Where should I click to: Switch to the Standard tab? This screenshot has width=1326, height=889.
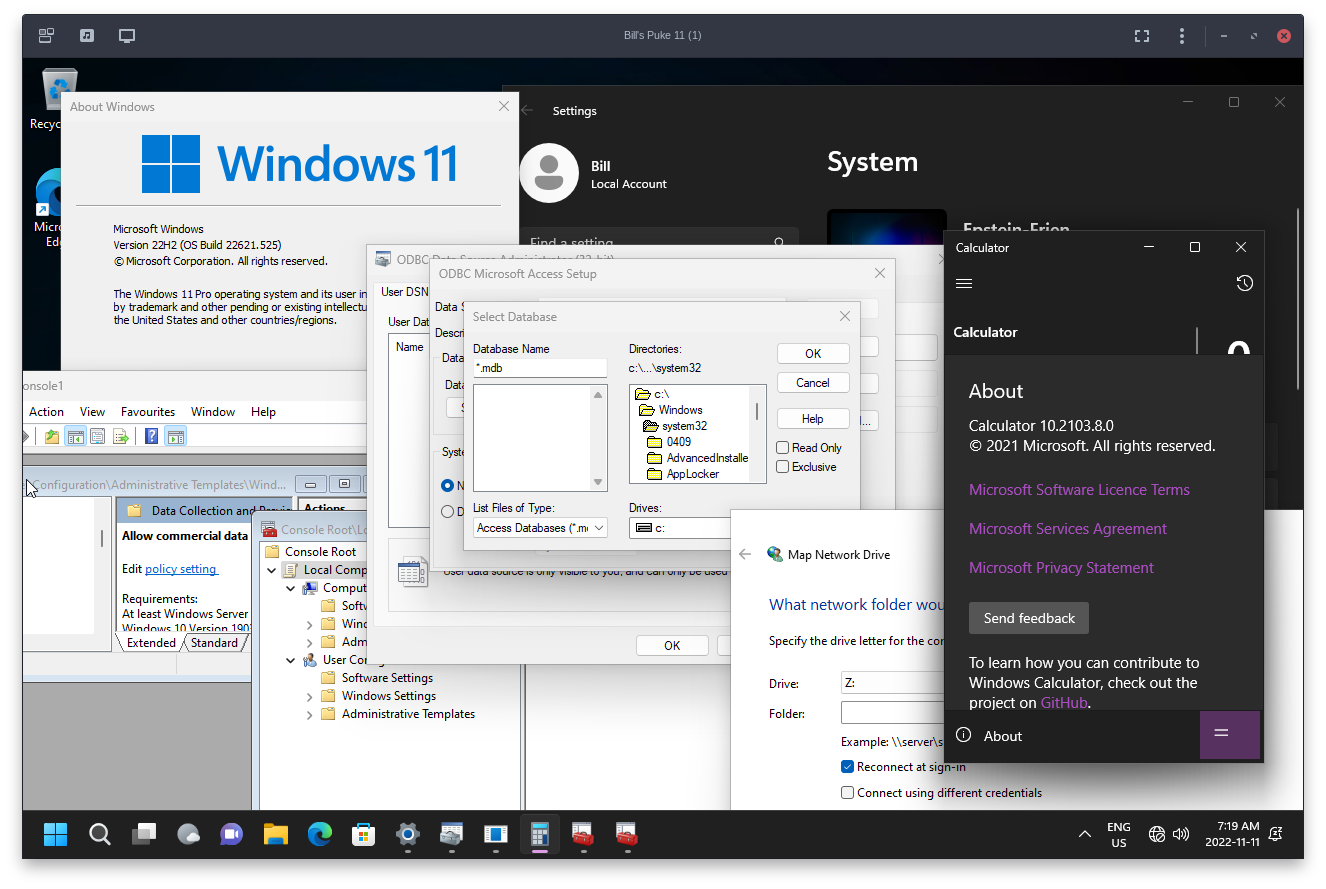click(214, 643)
